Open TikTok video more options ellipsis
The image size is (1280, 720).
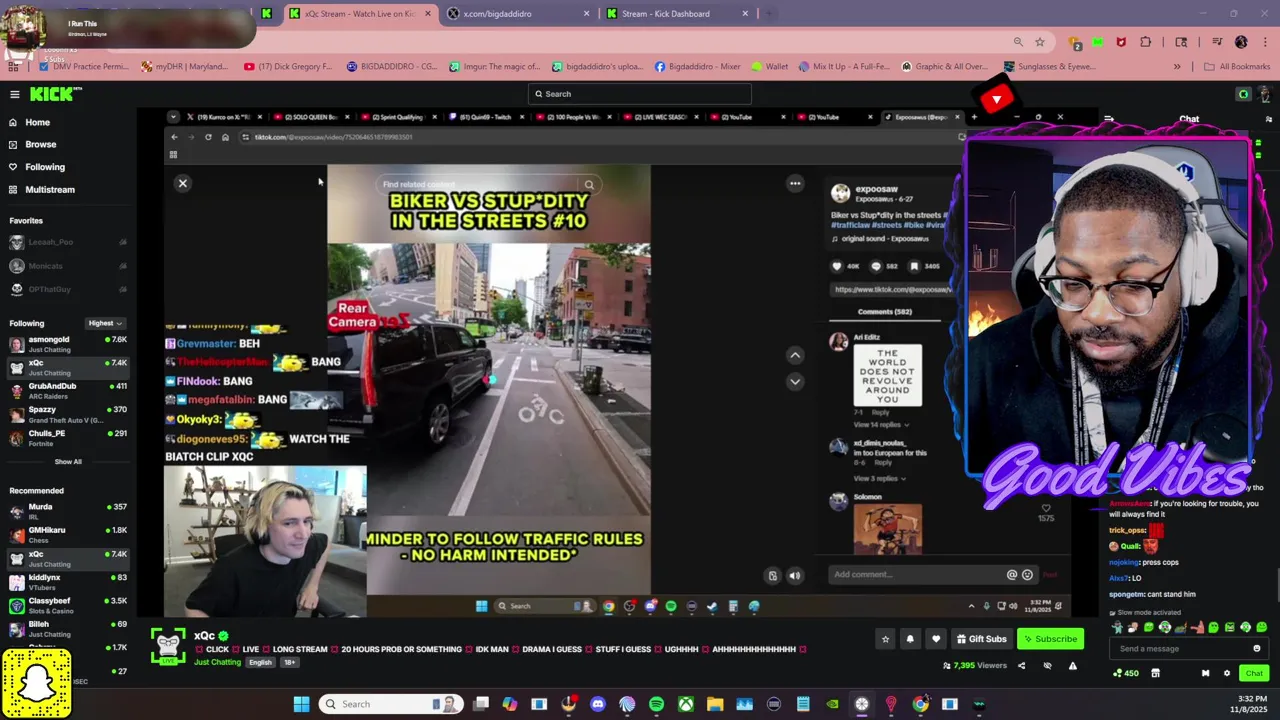tap(795, 183)
